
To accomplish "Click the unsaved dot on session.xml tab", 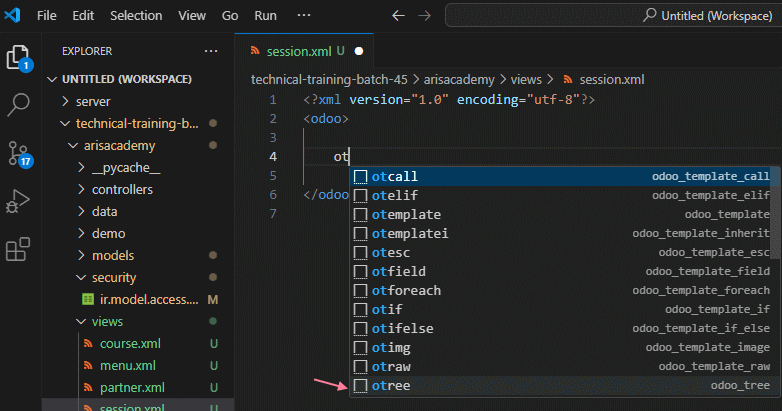I will click(359, 51).
